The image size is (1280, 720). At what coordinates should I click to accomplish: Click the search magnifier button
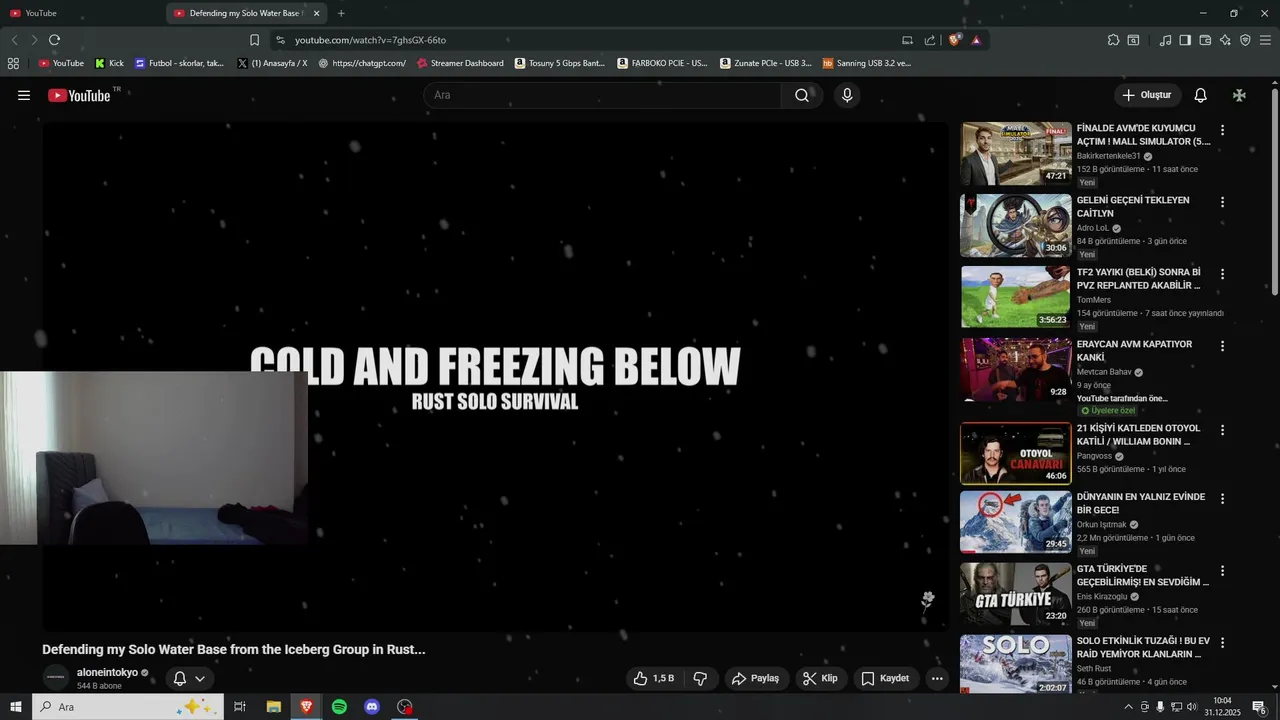pos(802,95)
